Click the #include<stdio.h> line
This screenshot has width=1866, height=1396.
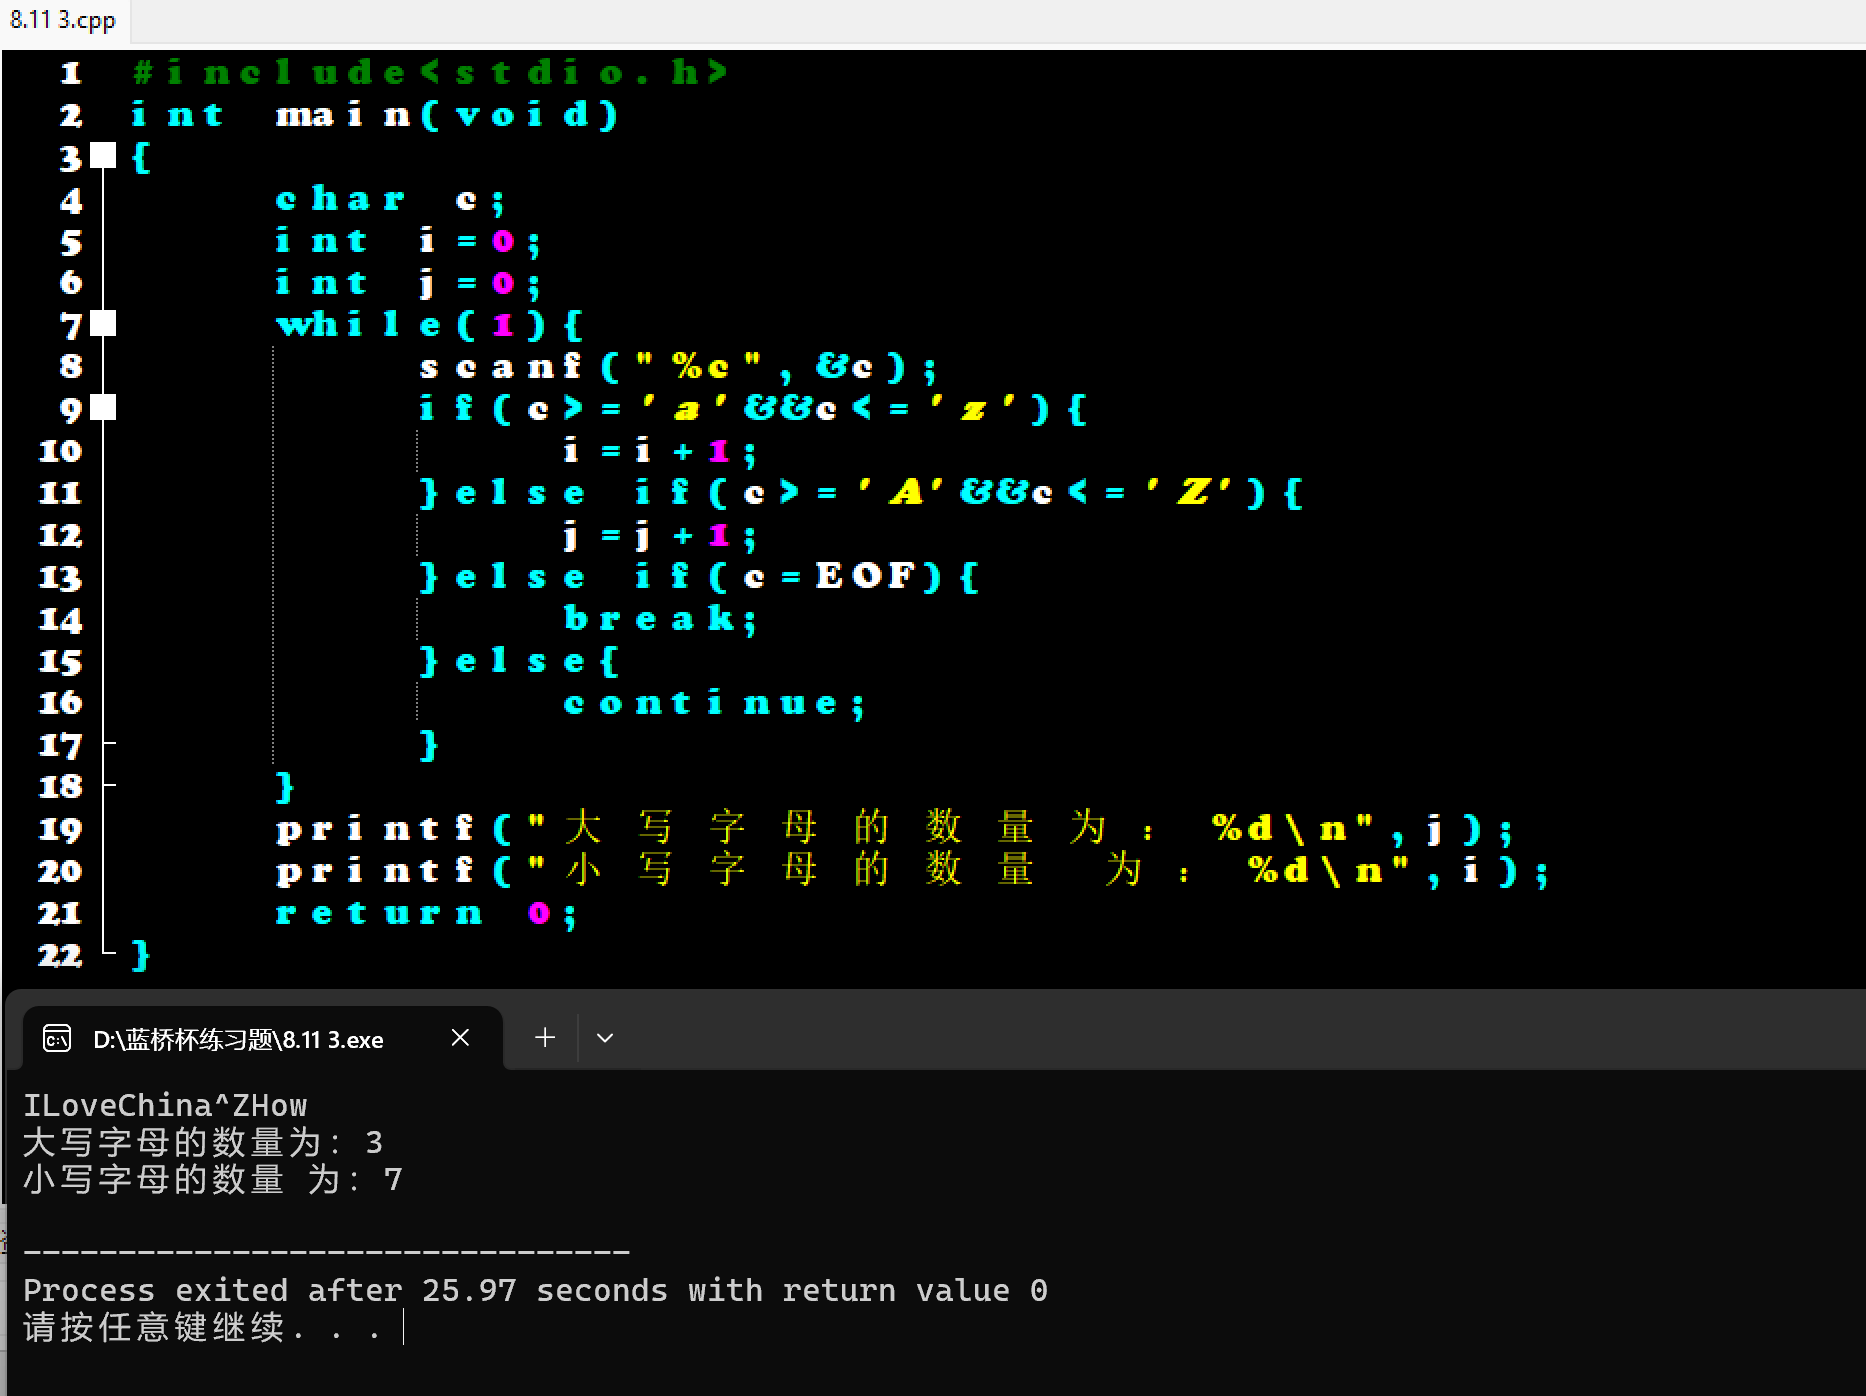click(x=430, y=72)
